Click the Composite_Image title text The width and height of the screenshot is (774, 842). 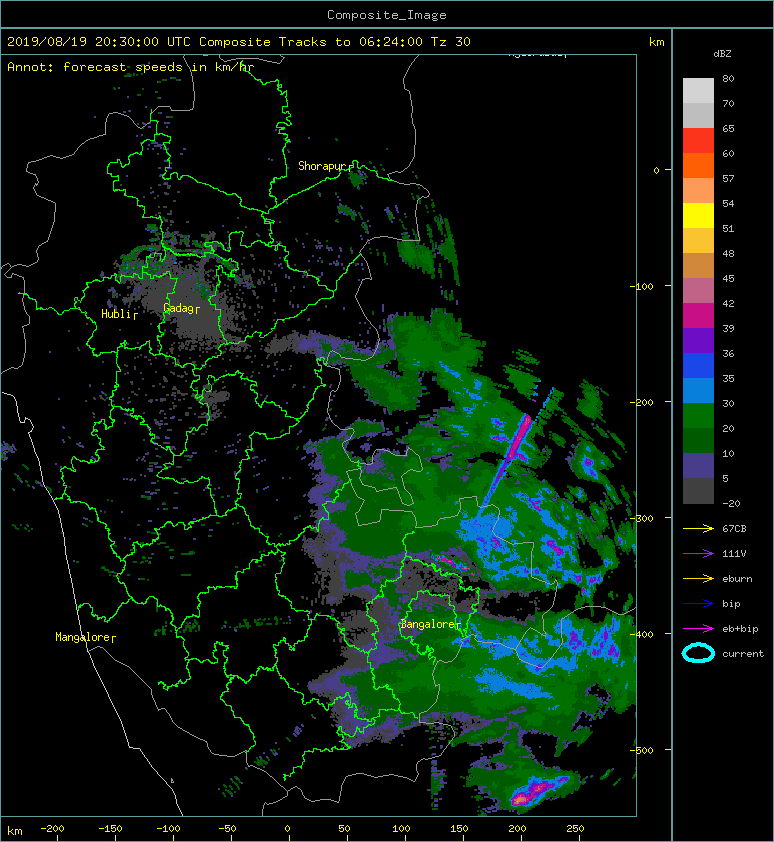387,15
